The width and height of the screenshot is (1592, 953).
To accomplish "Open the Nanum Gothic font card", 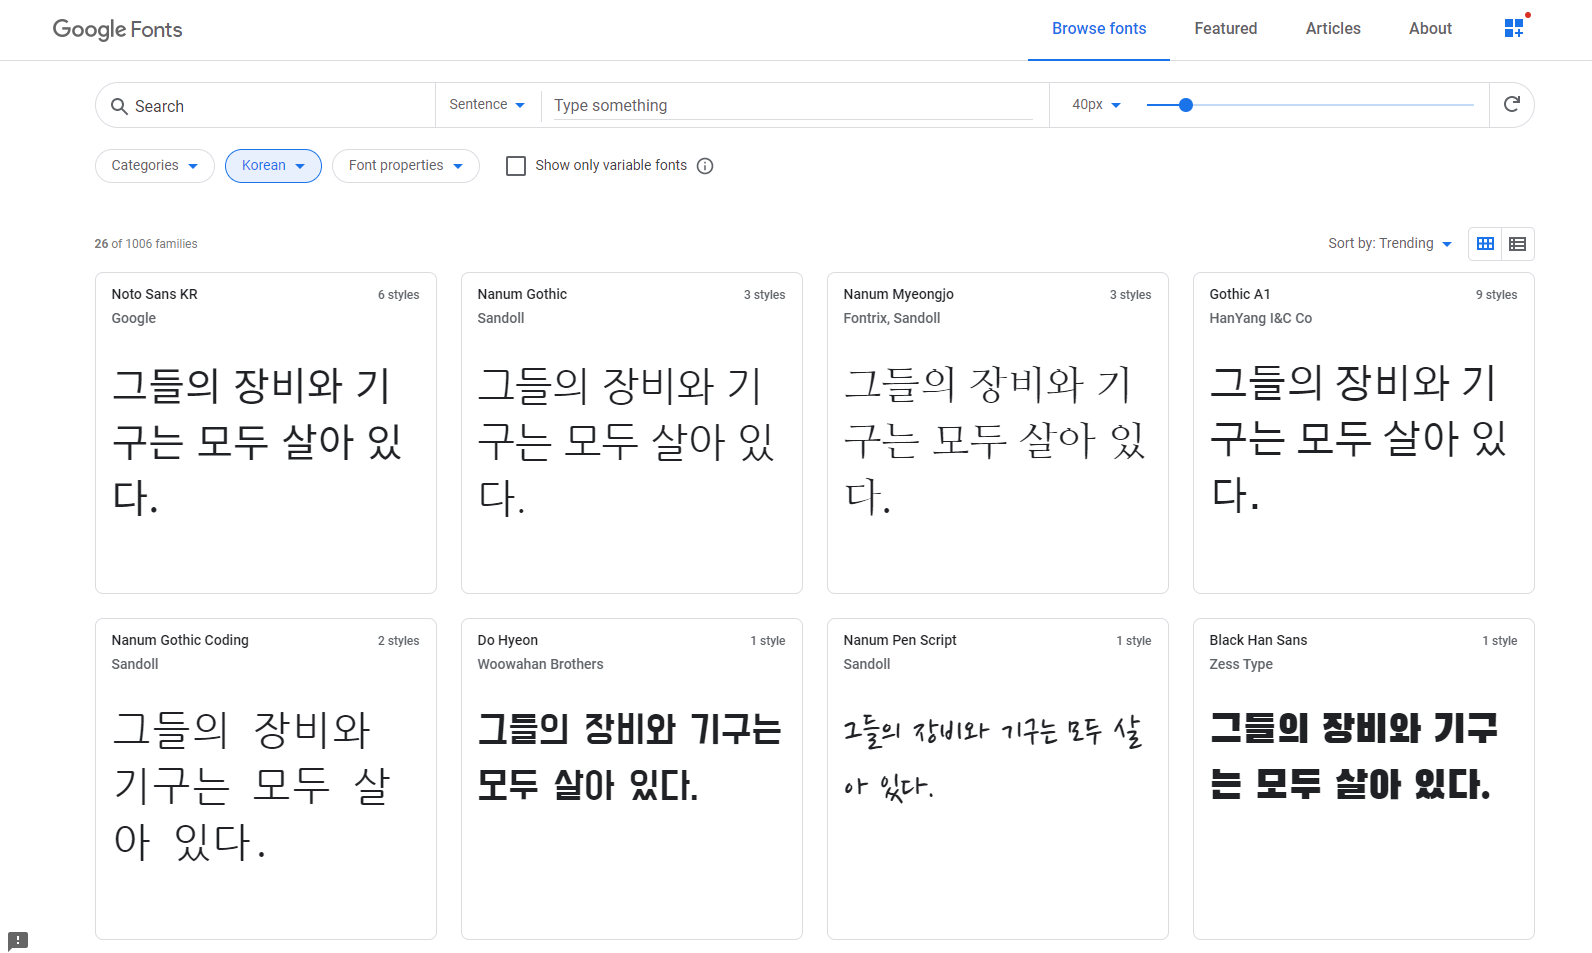I will (x=632, y=433).
